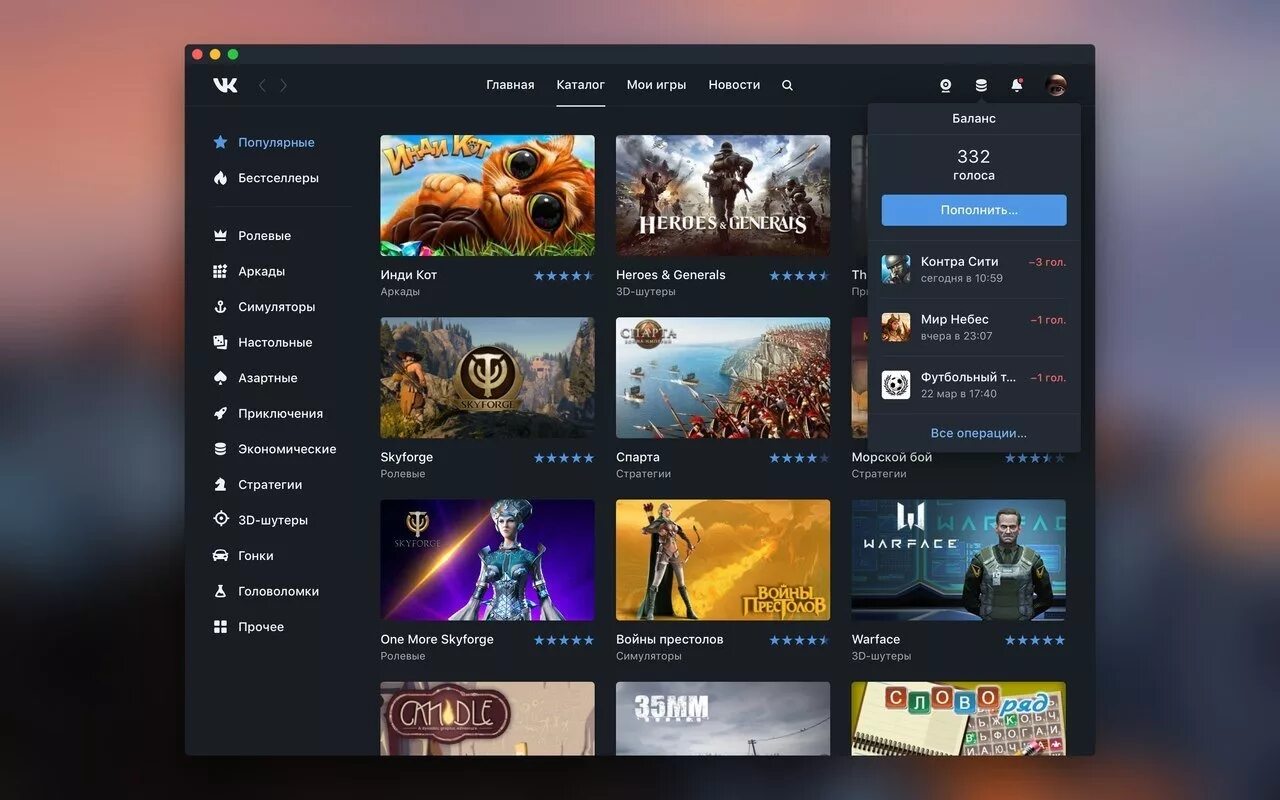Click the flask icon beside Головоломки

(x=220, y=591)
